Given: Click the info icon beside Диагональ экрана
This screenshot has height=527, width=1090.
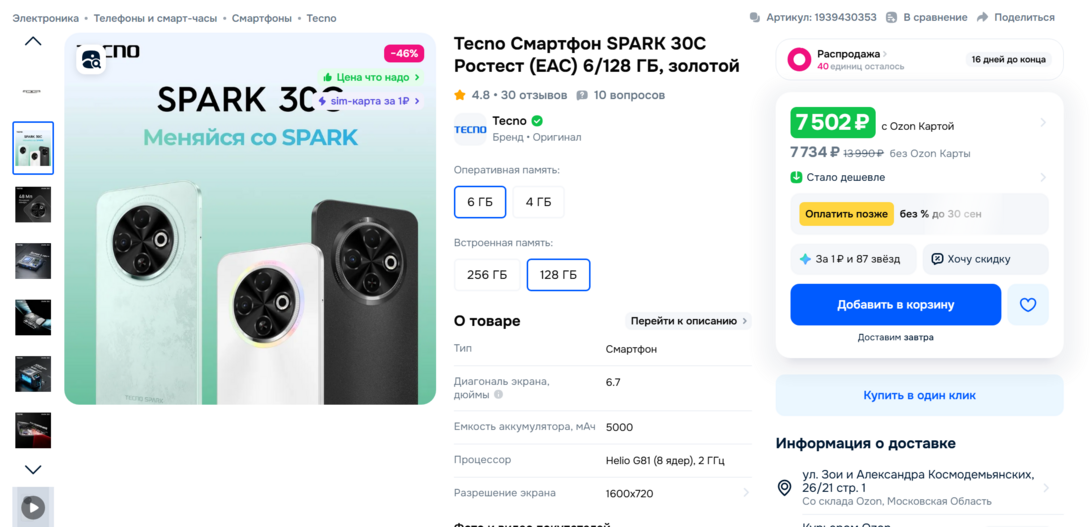Looking at the screenshot, I should 498,395.
